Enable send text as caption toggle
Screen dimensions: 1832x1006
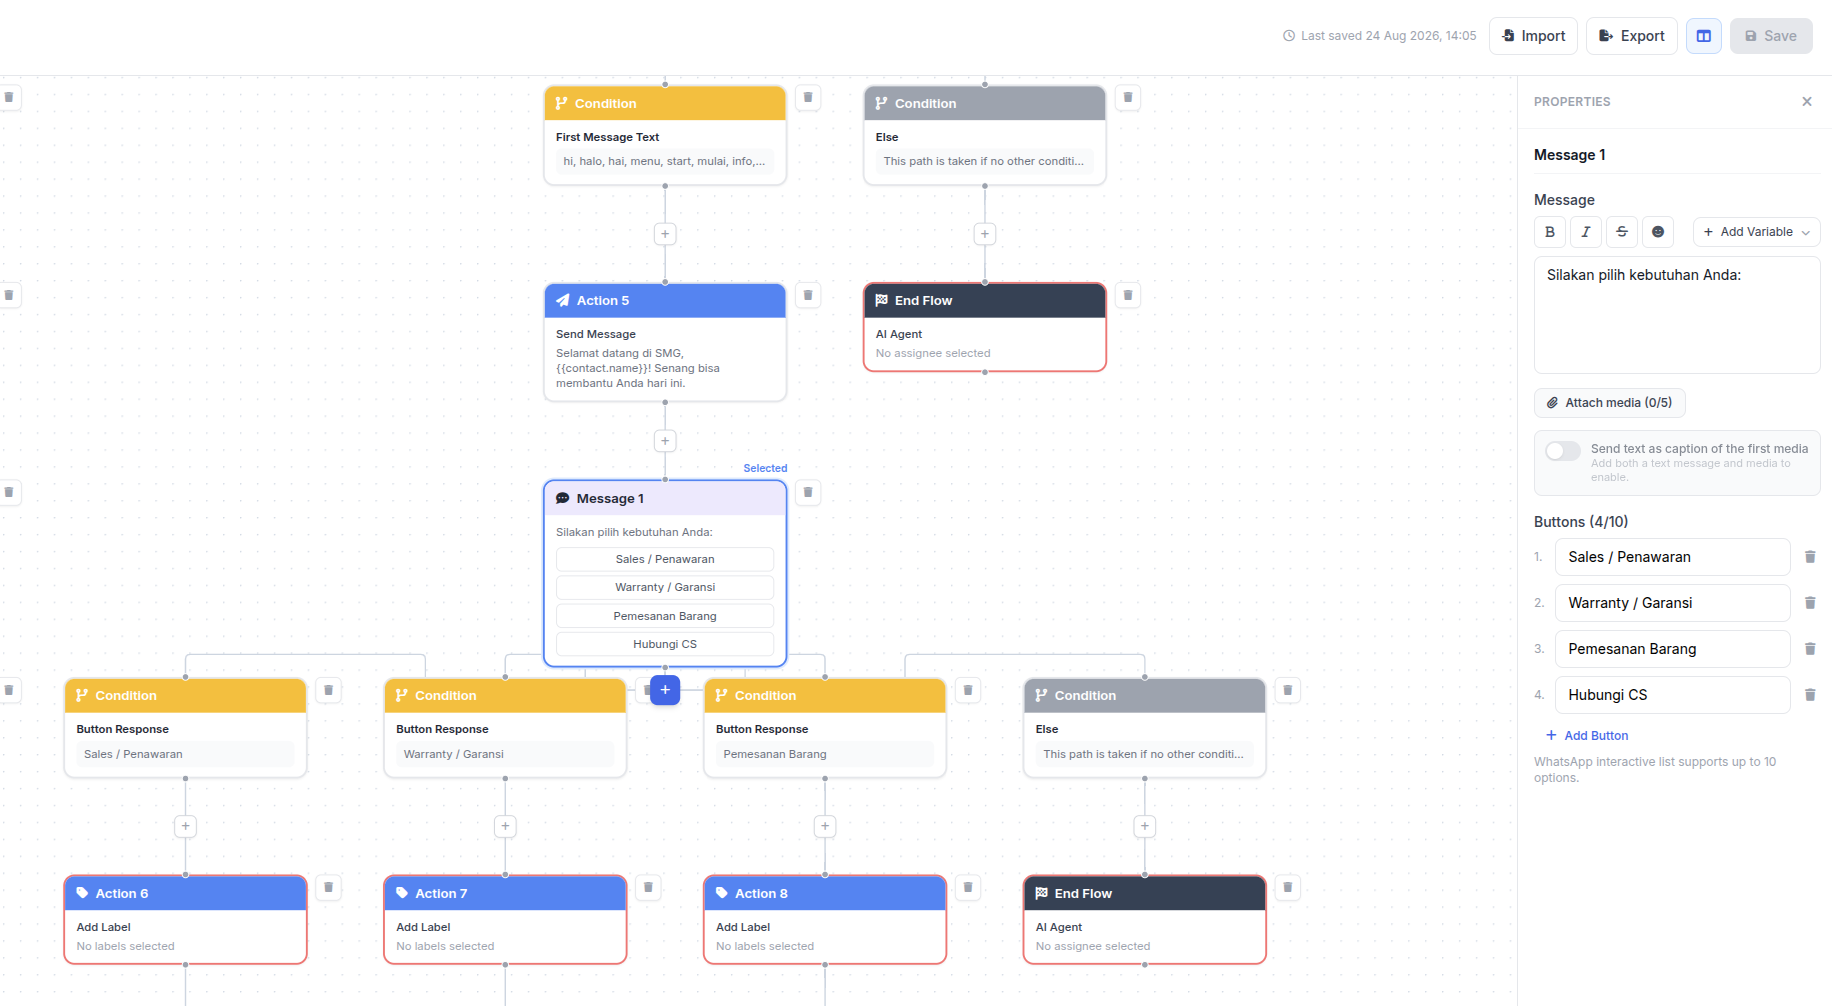1563,451
